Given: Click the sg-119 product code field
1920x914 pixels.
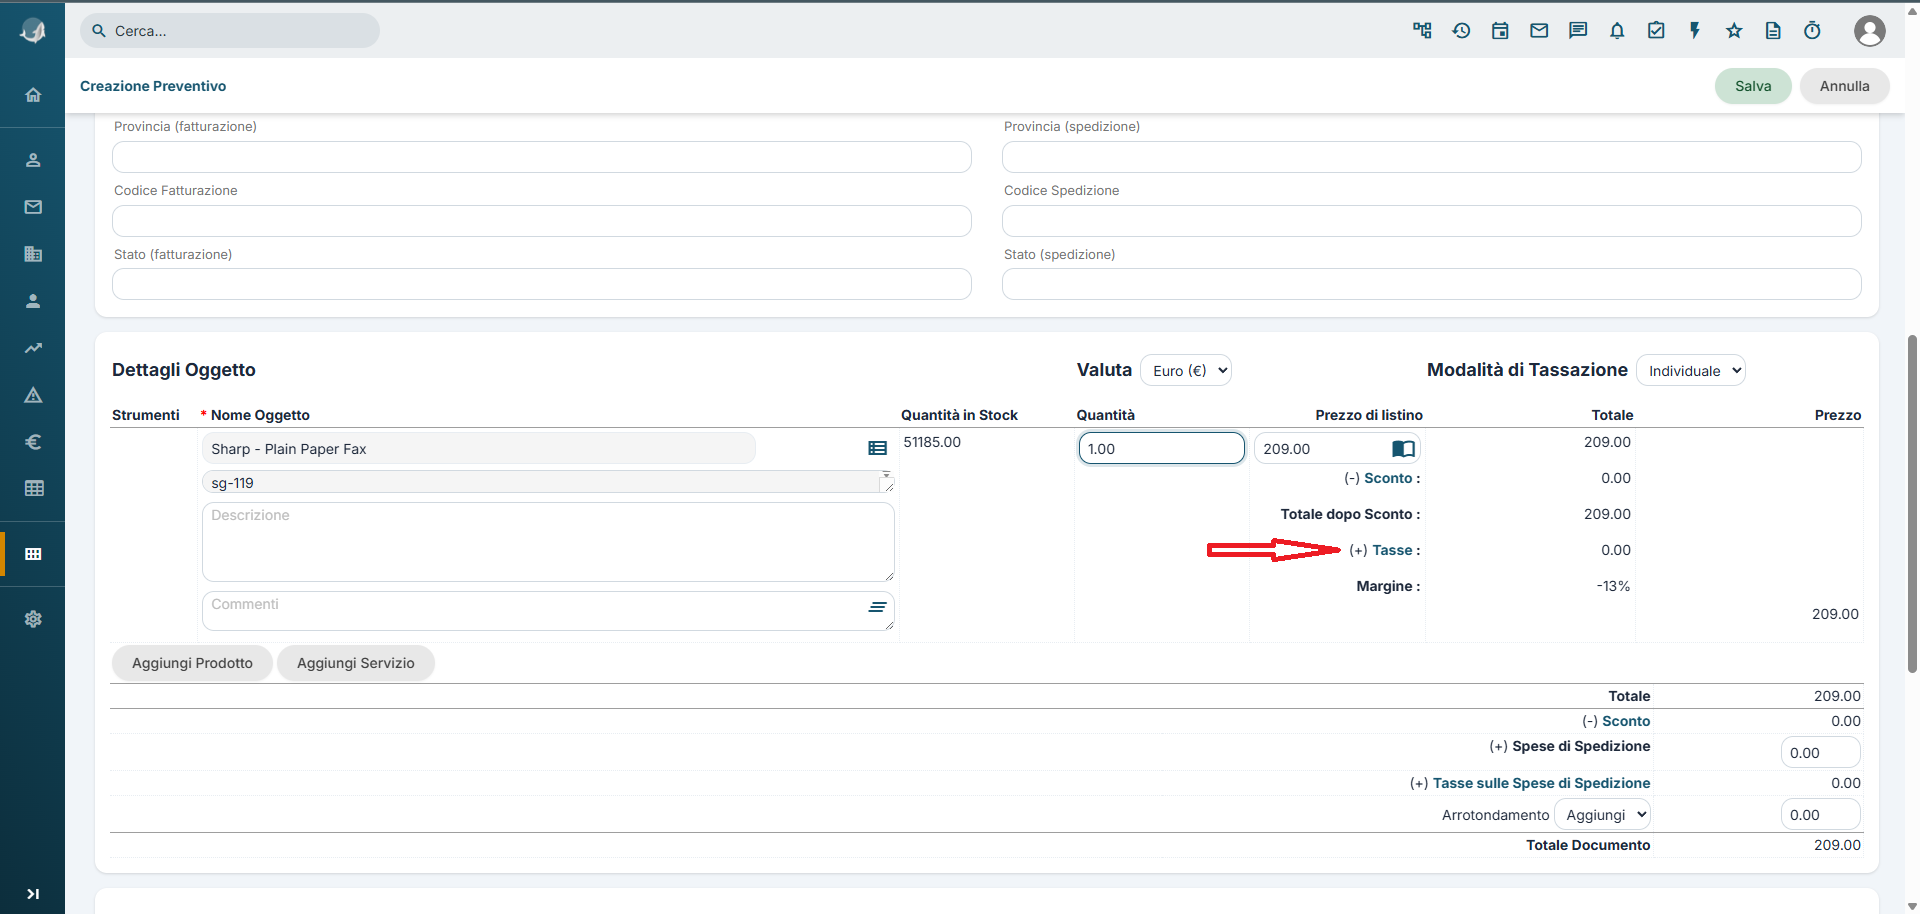Looking at the screenshot, I should coord(548,482).
